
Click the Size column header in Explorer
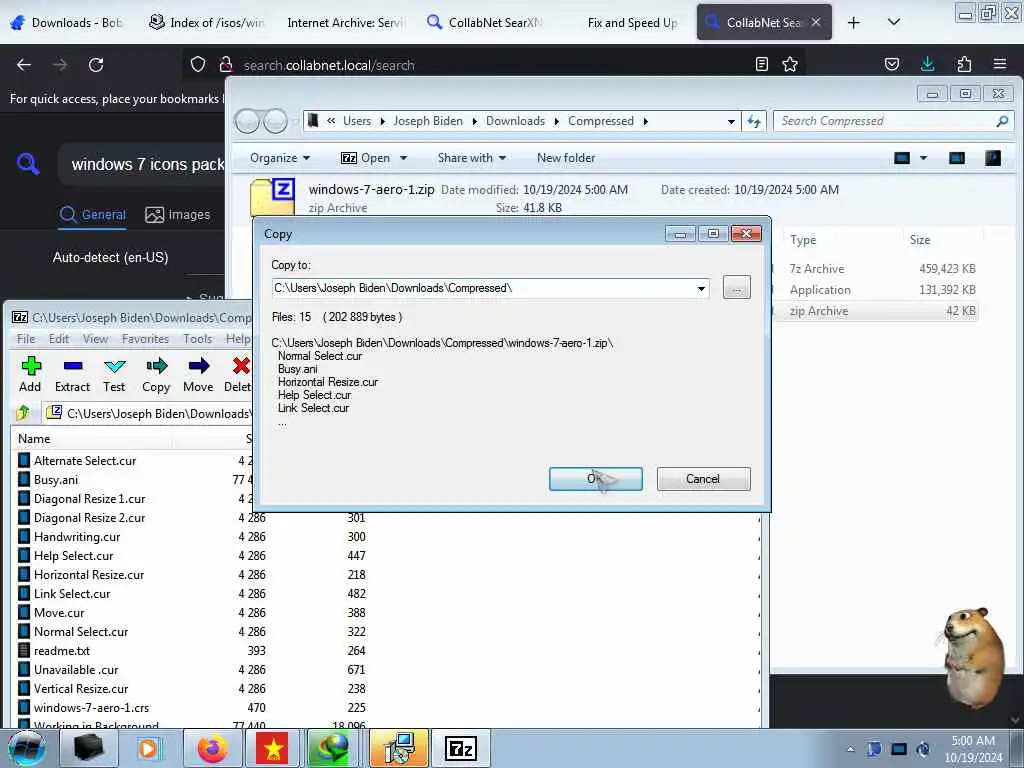coord(920,240)
